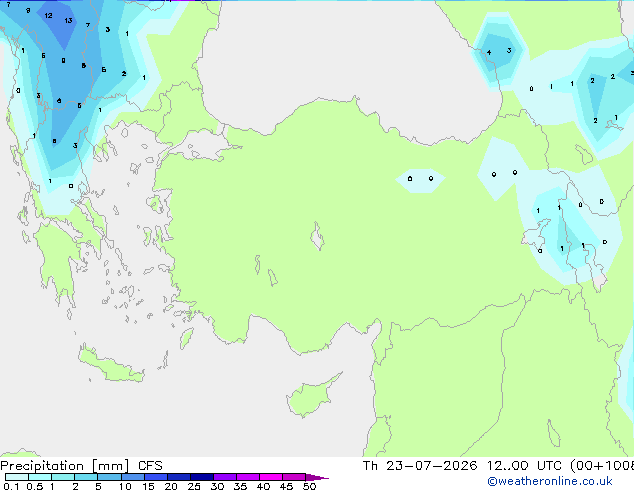Click the legend swatch between 5 and 10
This screenshot has height=490, width=634.
tap(109, 477)
